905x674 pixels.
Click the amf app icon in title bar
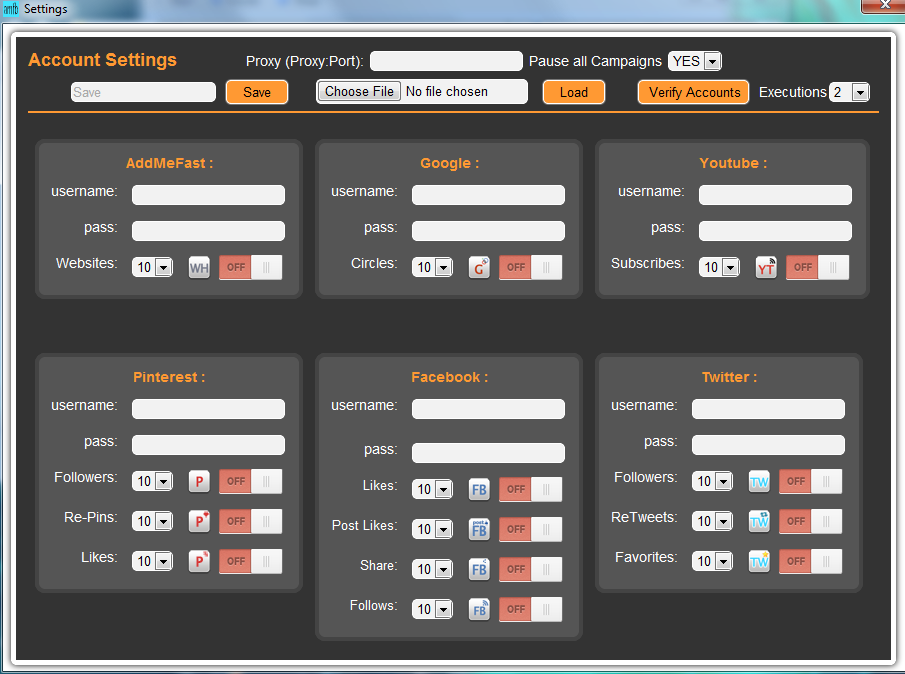point(10,9)
